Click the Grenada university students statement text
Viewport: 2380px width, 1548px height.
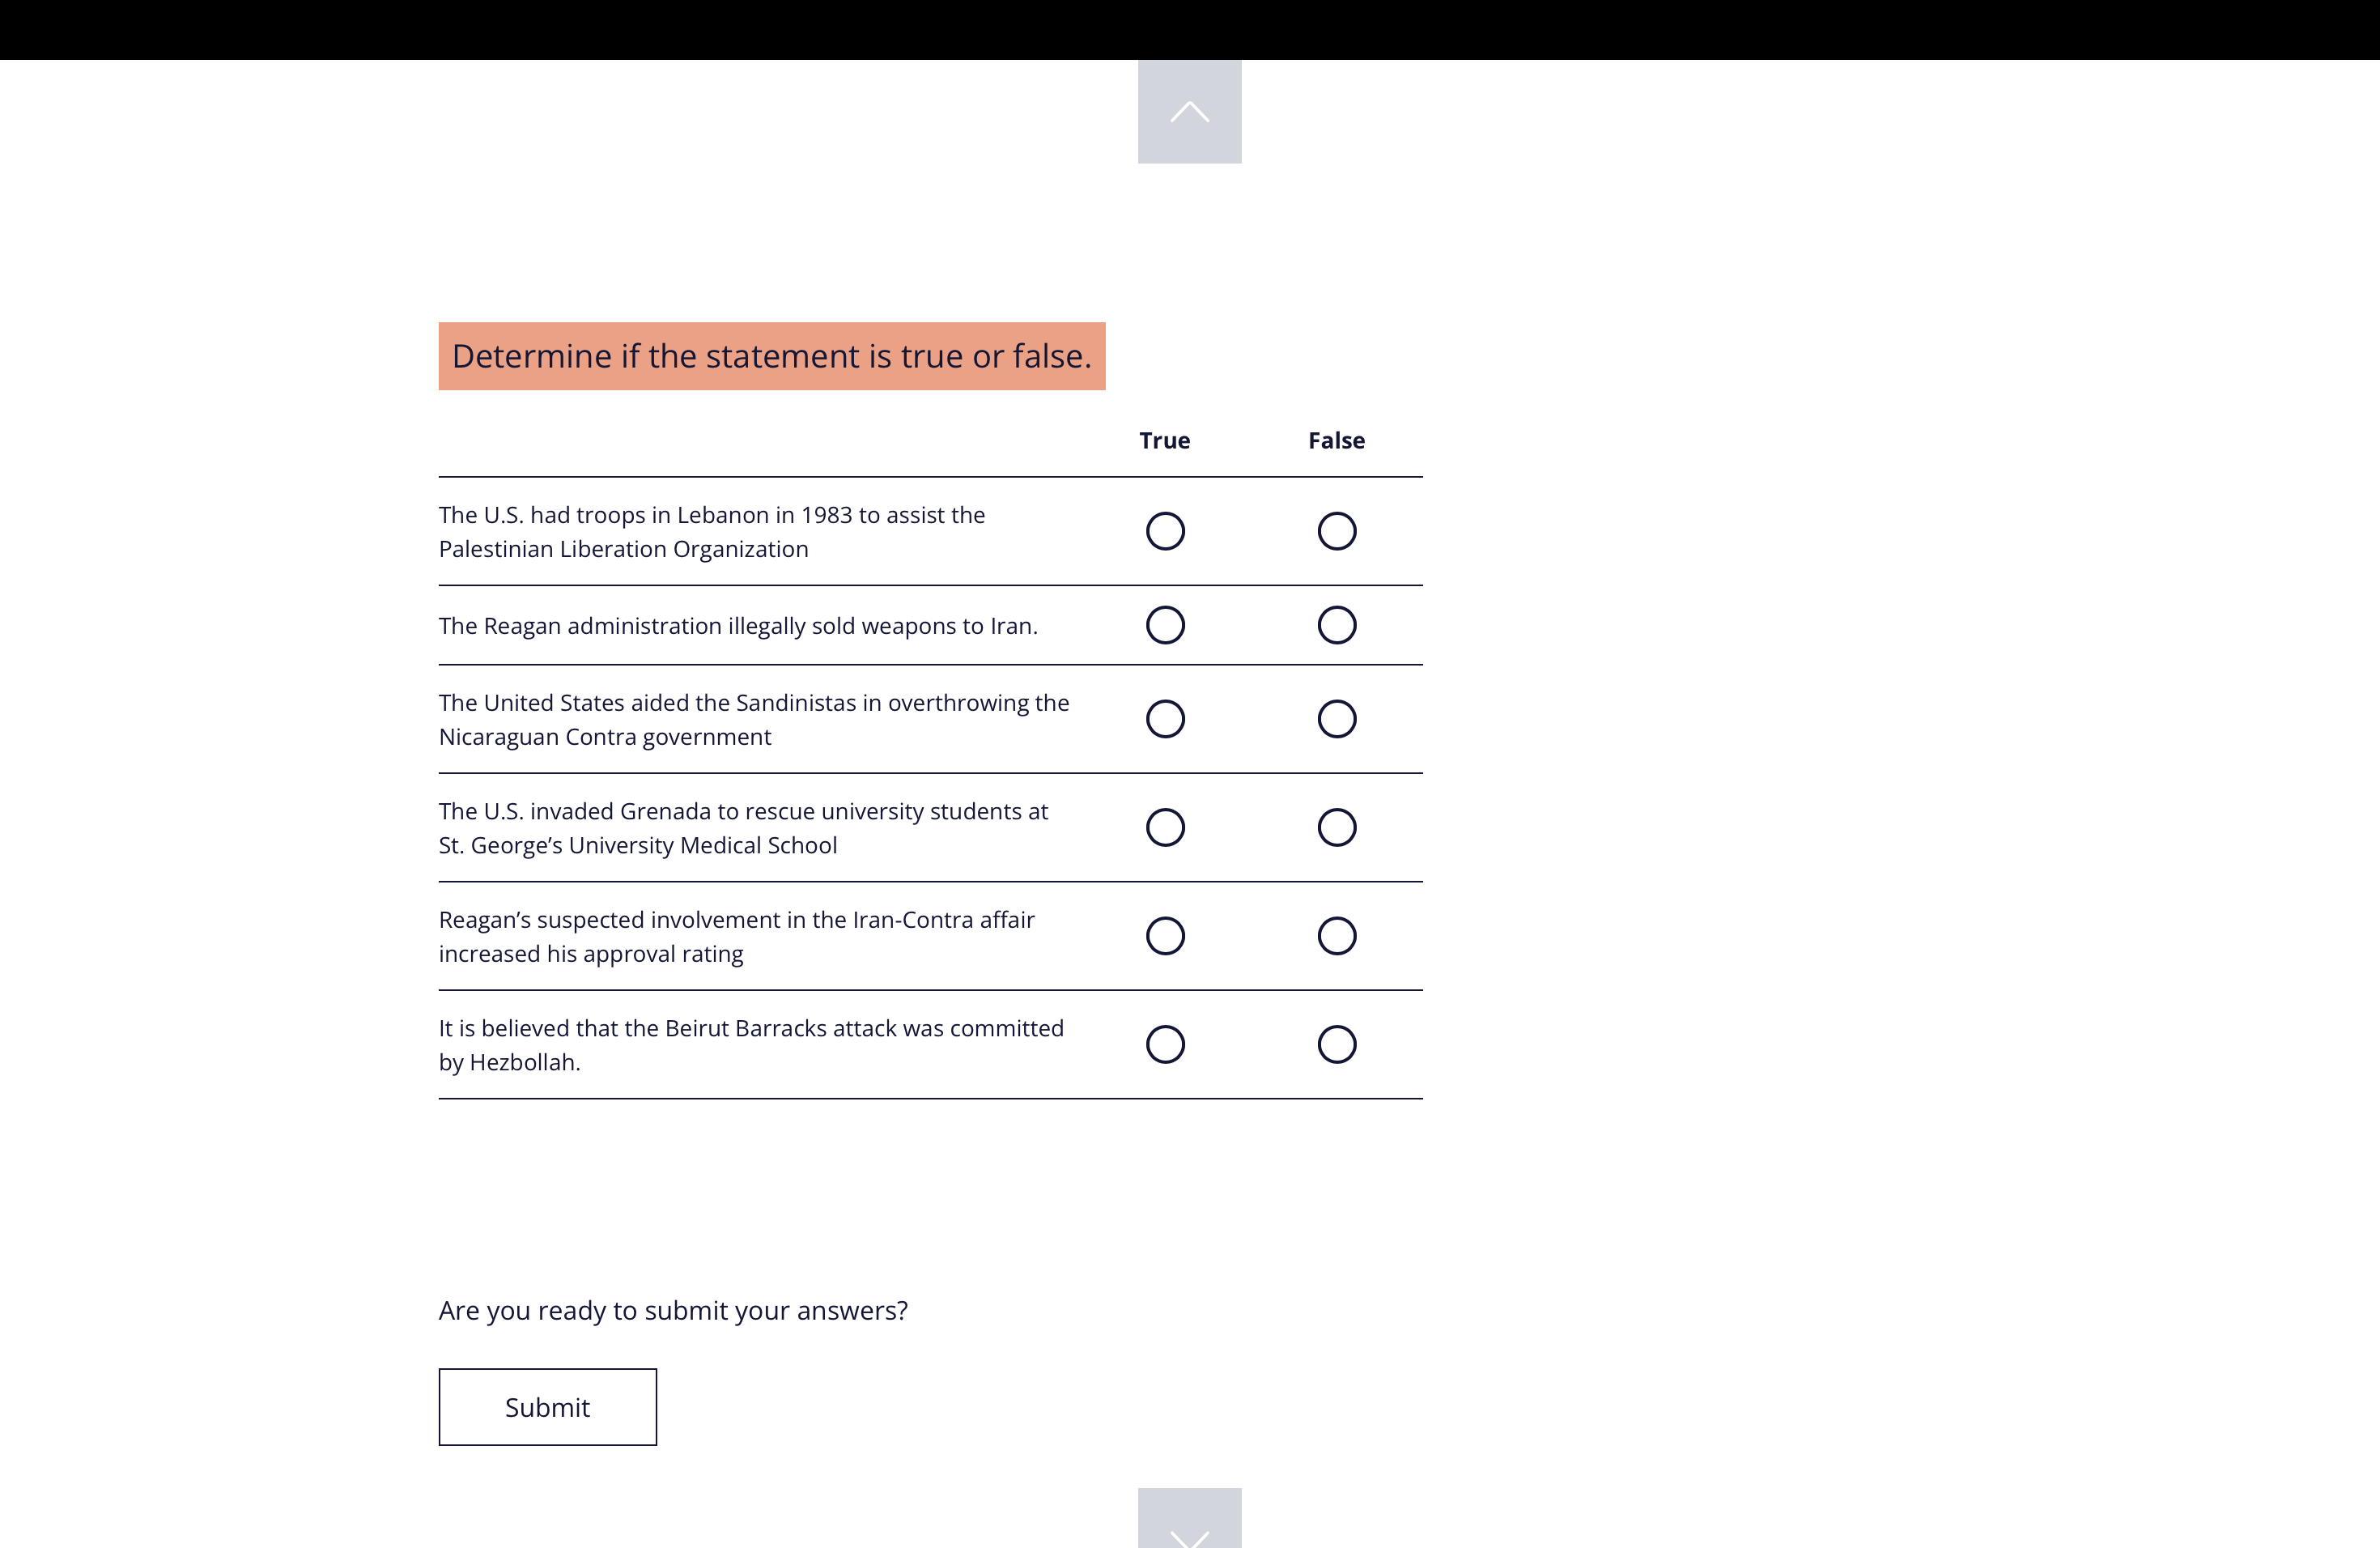click(742, 827)
